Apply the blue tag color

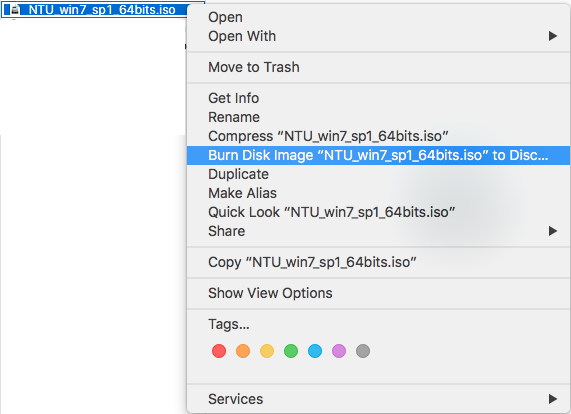click(x=315, y=351)
